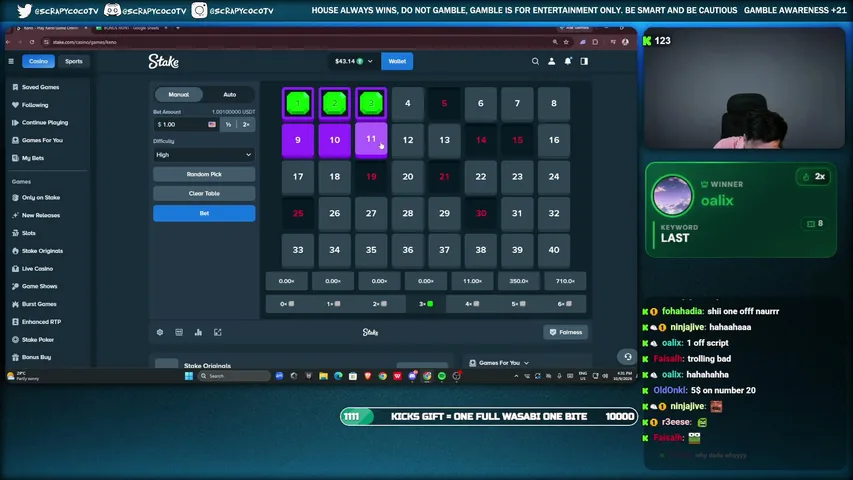853x480 pixels.
Task: Double the bet amount with 2×
Action: [x=246, y=125]
